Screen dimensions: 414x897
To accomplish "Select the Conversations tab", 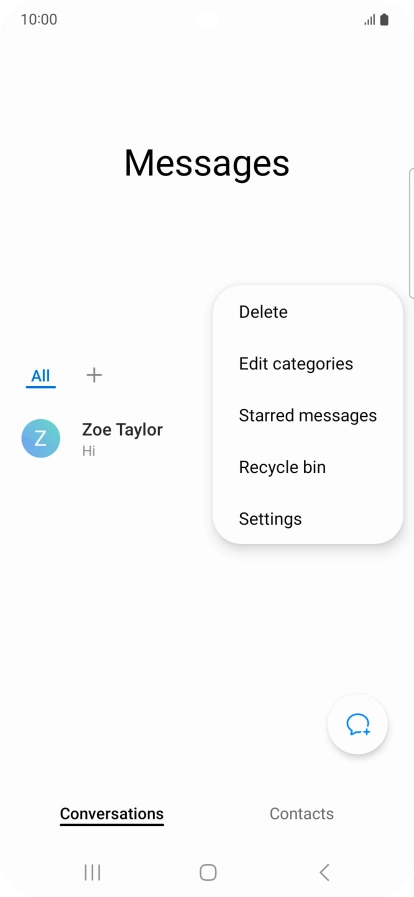I will [112, 813].
